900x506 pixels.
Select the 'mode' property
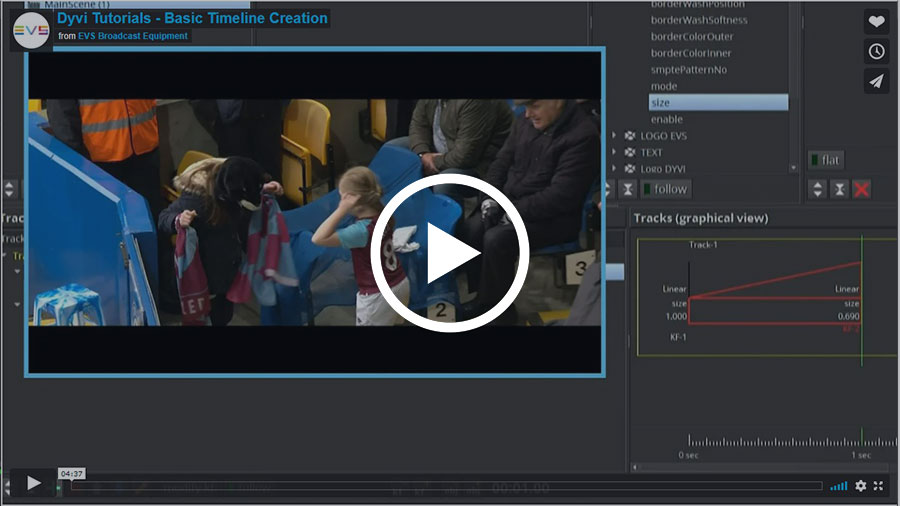coord(664,86)
